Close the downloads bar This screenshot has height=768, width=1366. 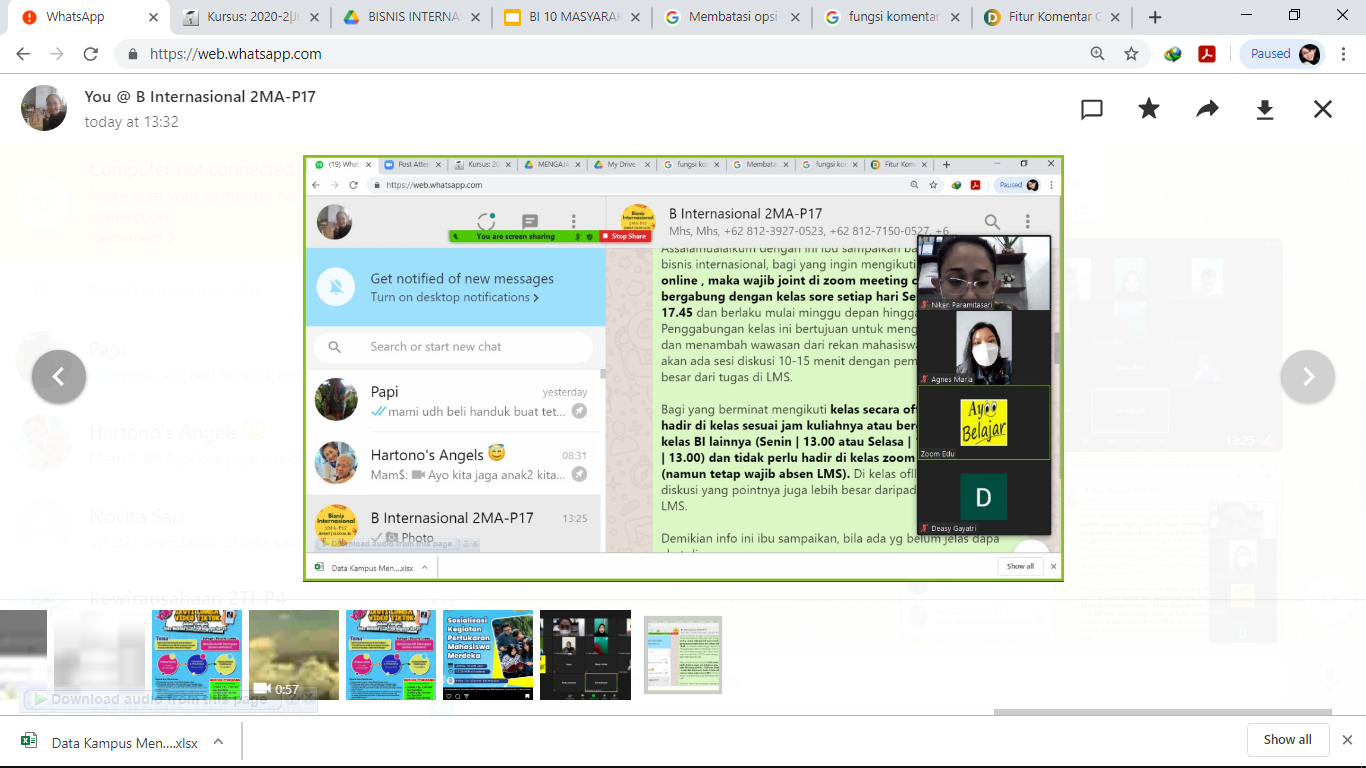click(x=1347, y=740)
